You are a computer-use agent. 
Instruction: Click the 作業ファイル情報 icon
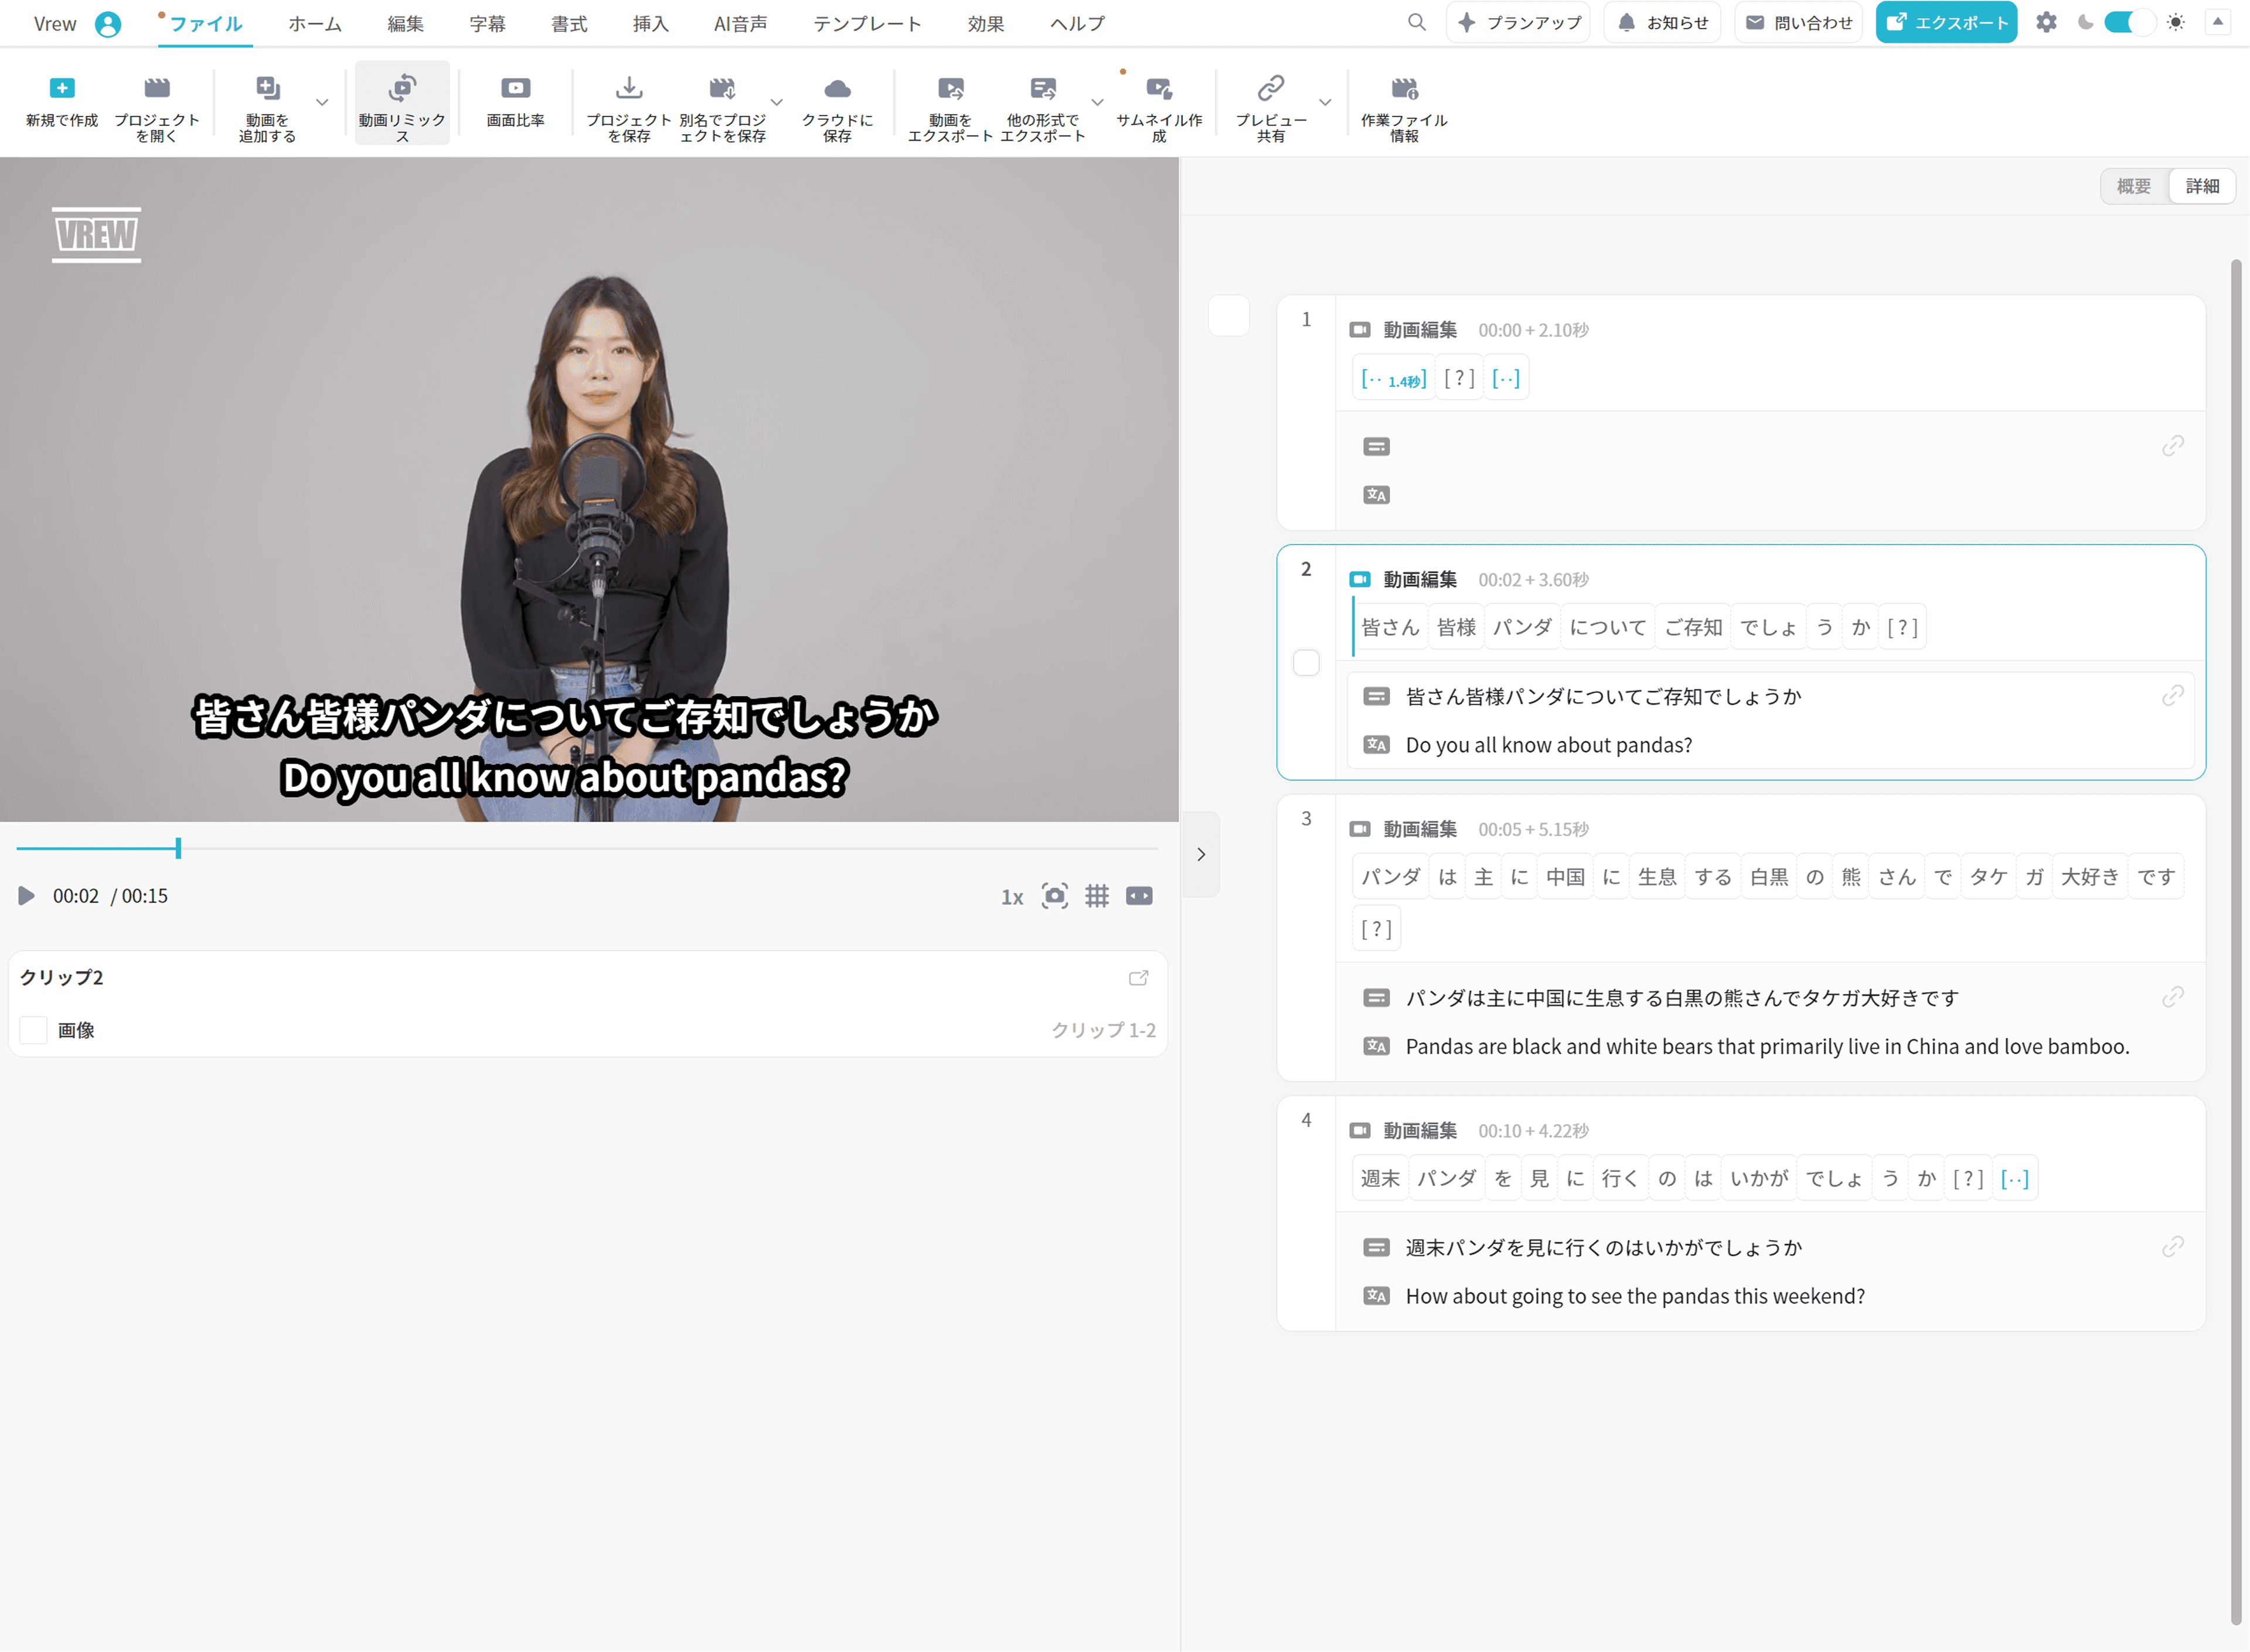(1403, 89)
